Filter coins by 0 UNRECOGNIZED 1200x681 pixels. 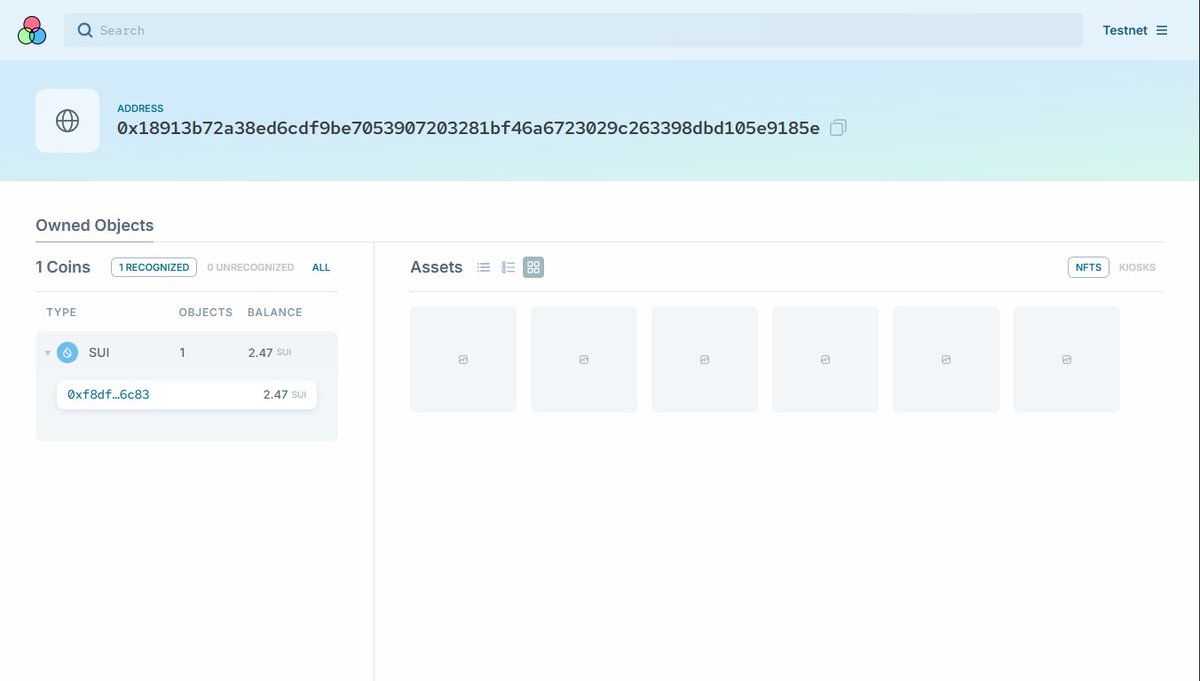[x=251, y=267]
